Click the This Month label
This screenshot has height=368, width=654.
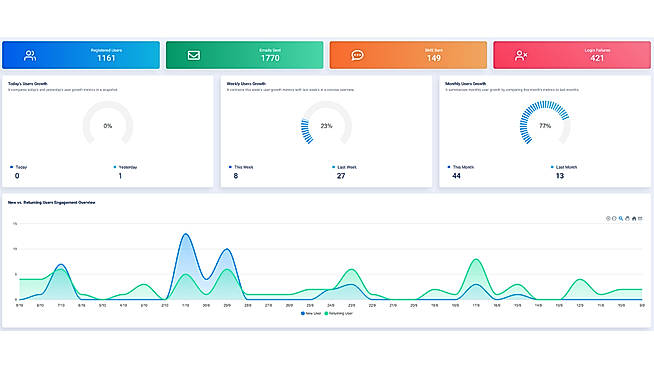463,167
